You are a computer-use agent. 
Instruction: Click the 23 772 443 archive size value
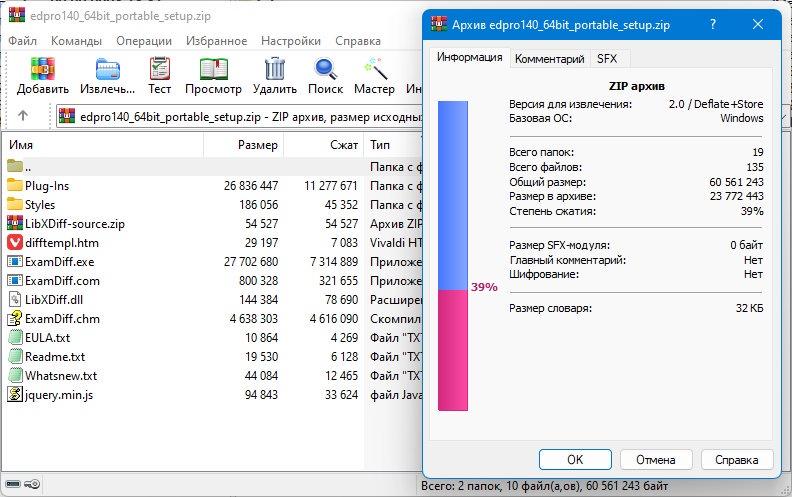[x=736, y=196]
